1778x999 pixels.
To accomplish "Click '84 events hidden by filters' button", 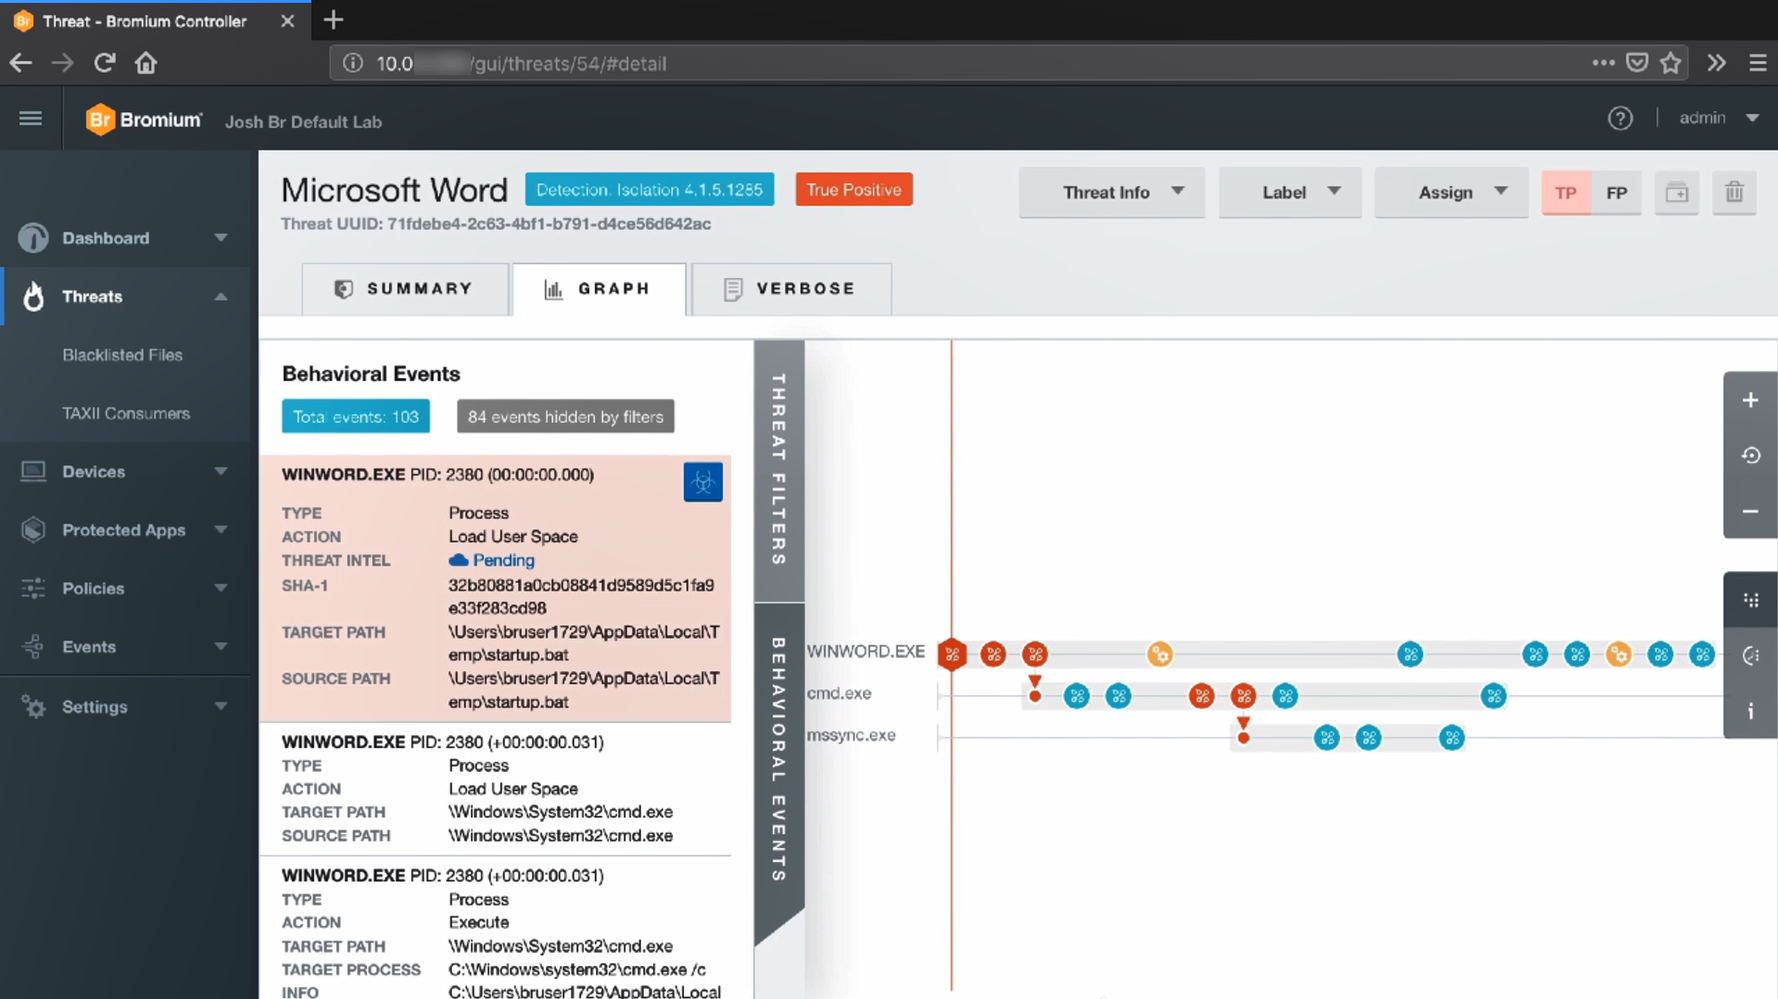I will coord(566,417).
